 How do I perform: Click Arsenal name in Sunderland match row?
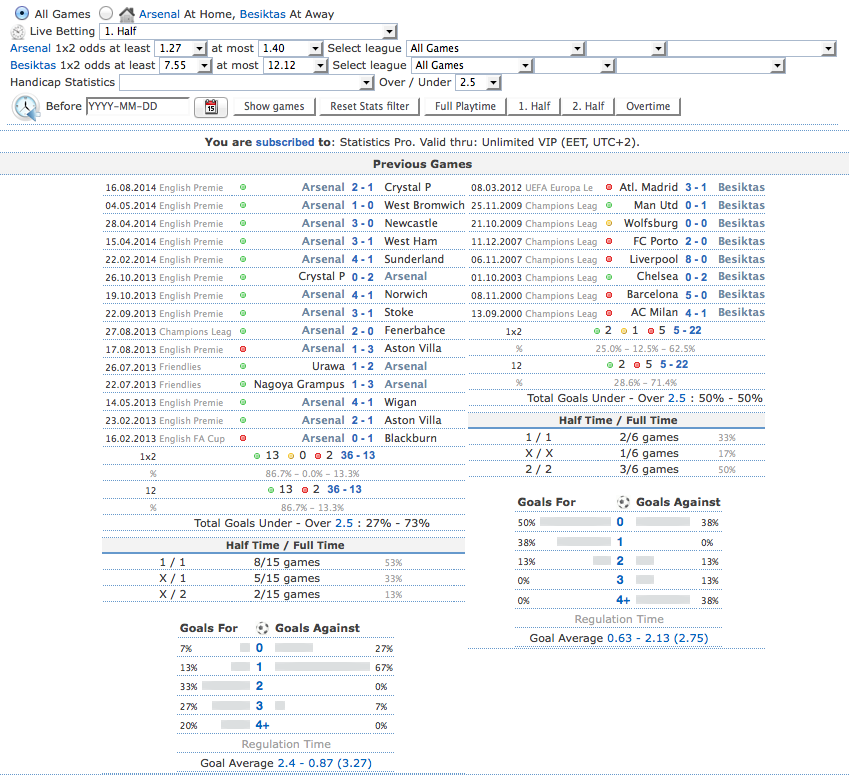[323, 259]
